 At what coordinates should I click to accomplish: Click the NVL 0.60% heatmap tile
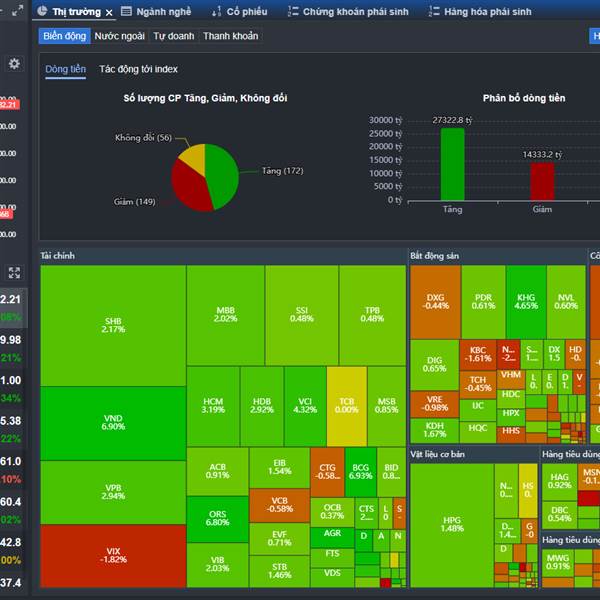tap(566, 302)
